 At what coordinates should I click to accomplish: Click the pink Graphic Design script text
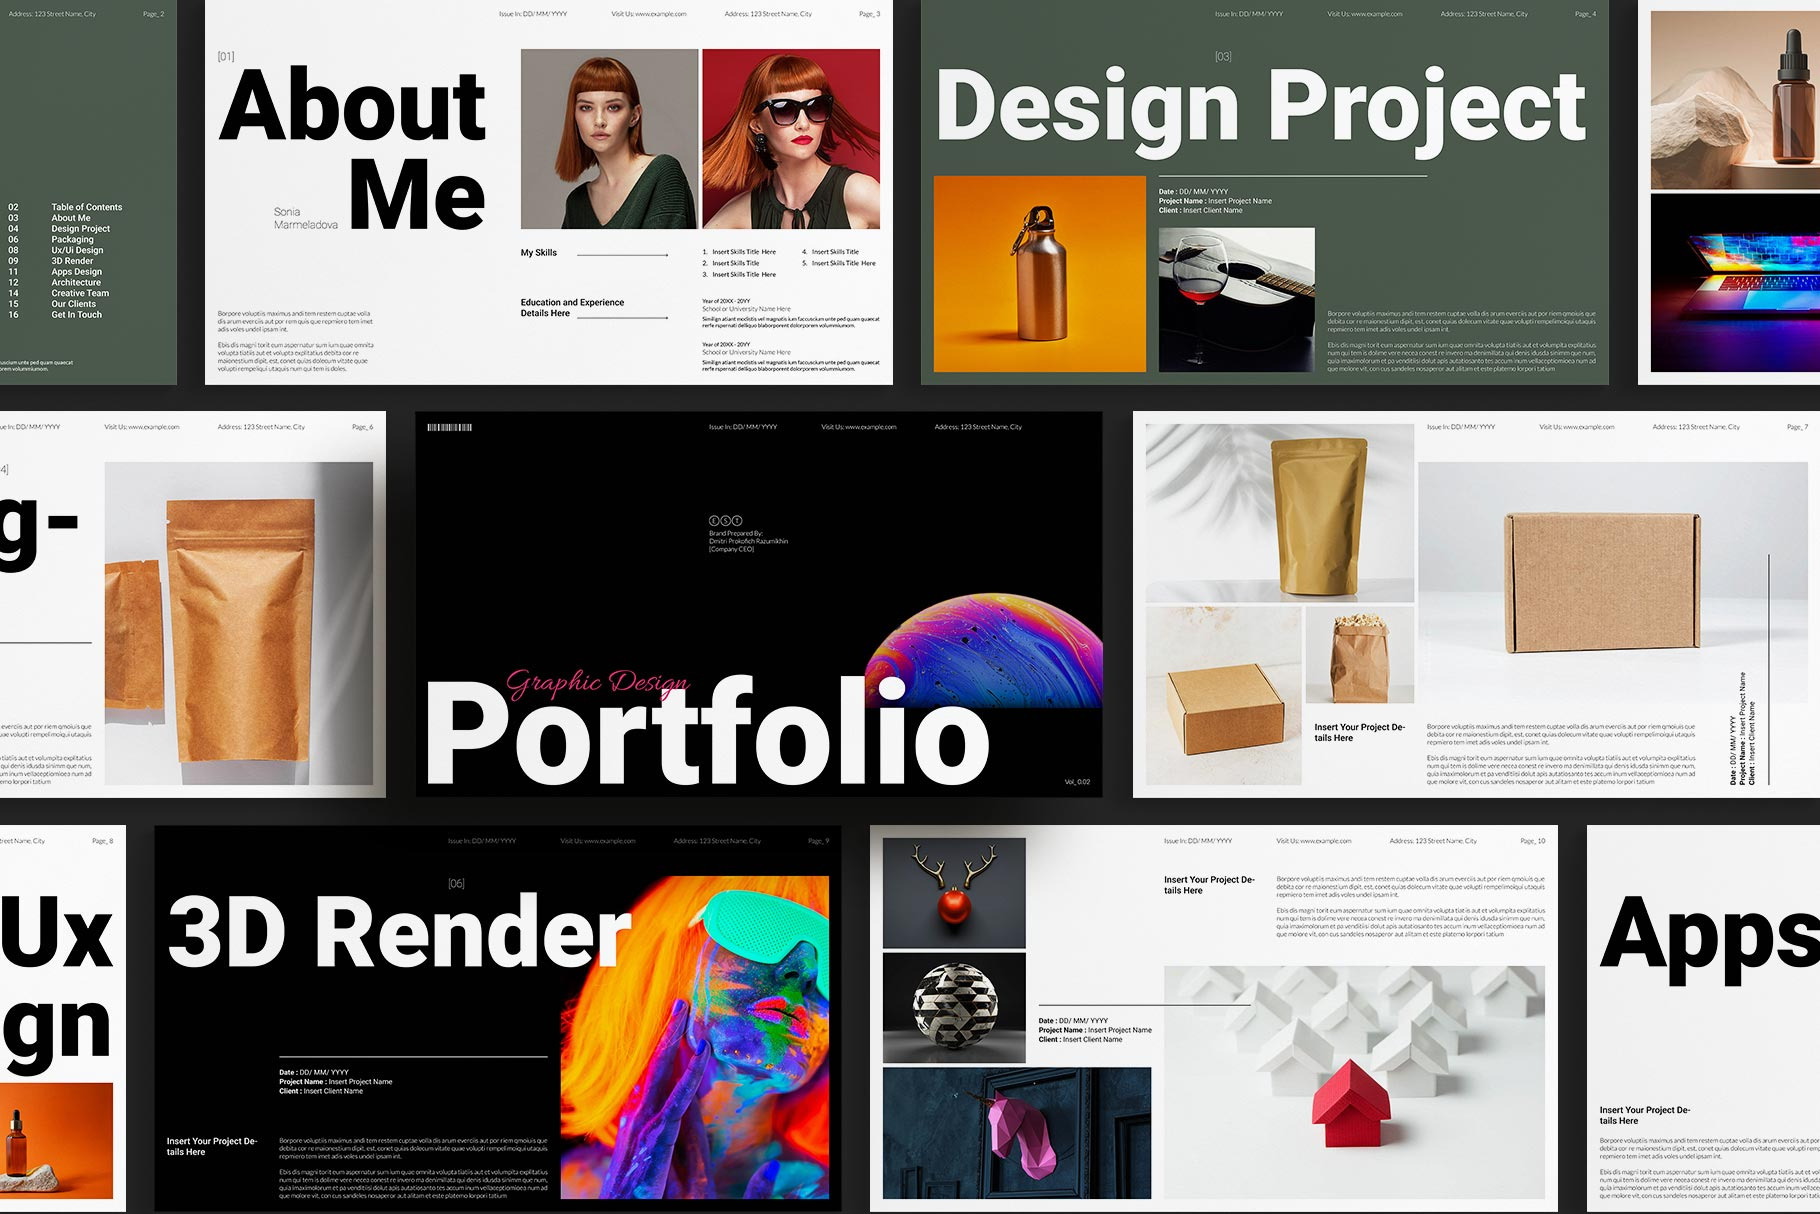coord(597,683)
